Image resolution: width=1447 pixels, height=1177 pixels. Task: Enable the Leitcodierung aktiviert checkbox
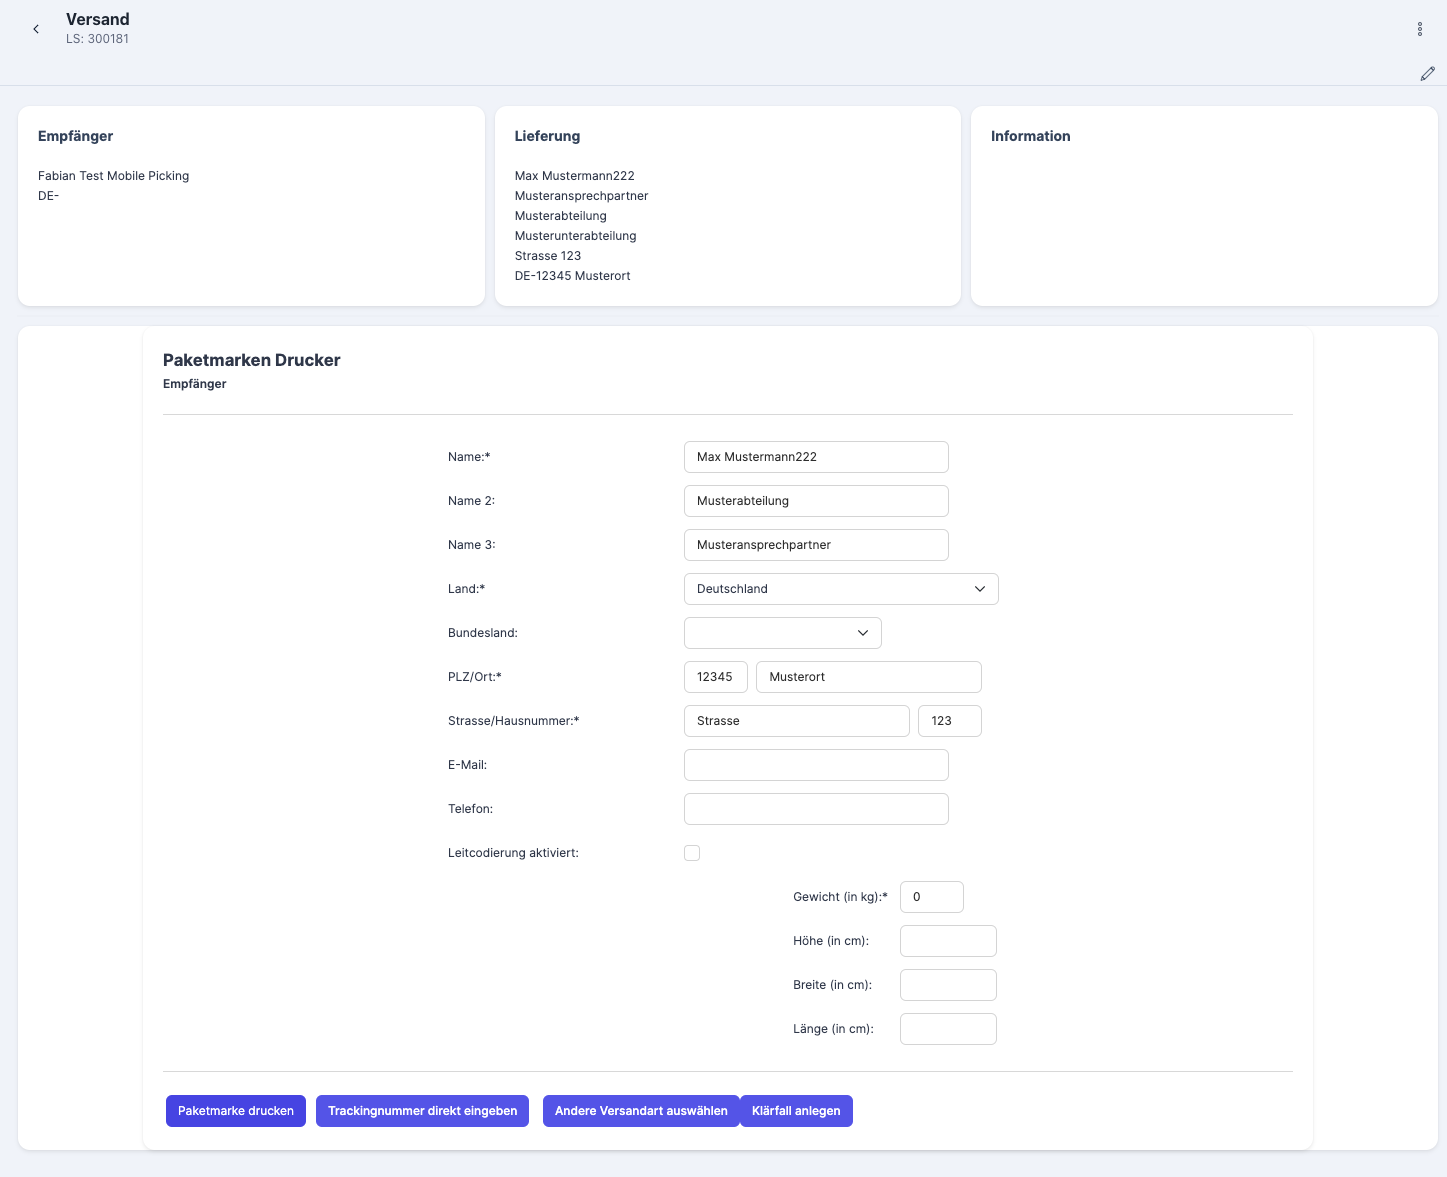click(692, 853)
